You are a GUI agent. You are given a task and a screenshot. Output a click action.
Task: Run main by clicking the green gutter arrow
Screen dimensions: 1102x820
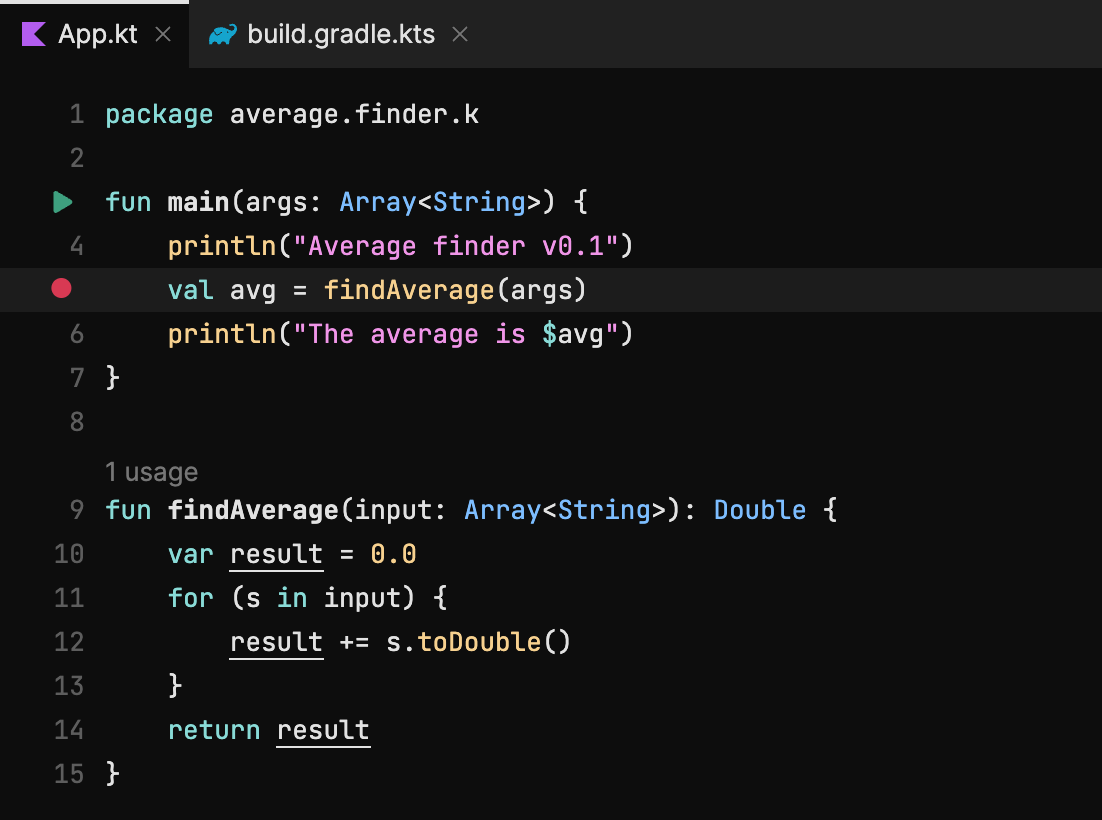tap(62, 202)
